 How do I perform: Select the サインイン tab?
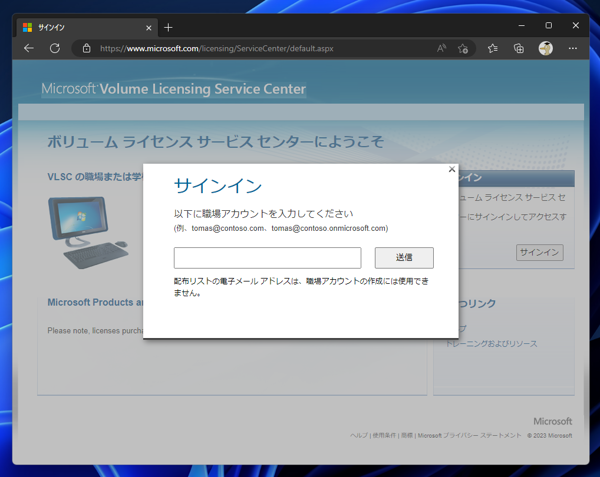click(86, 28)
